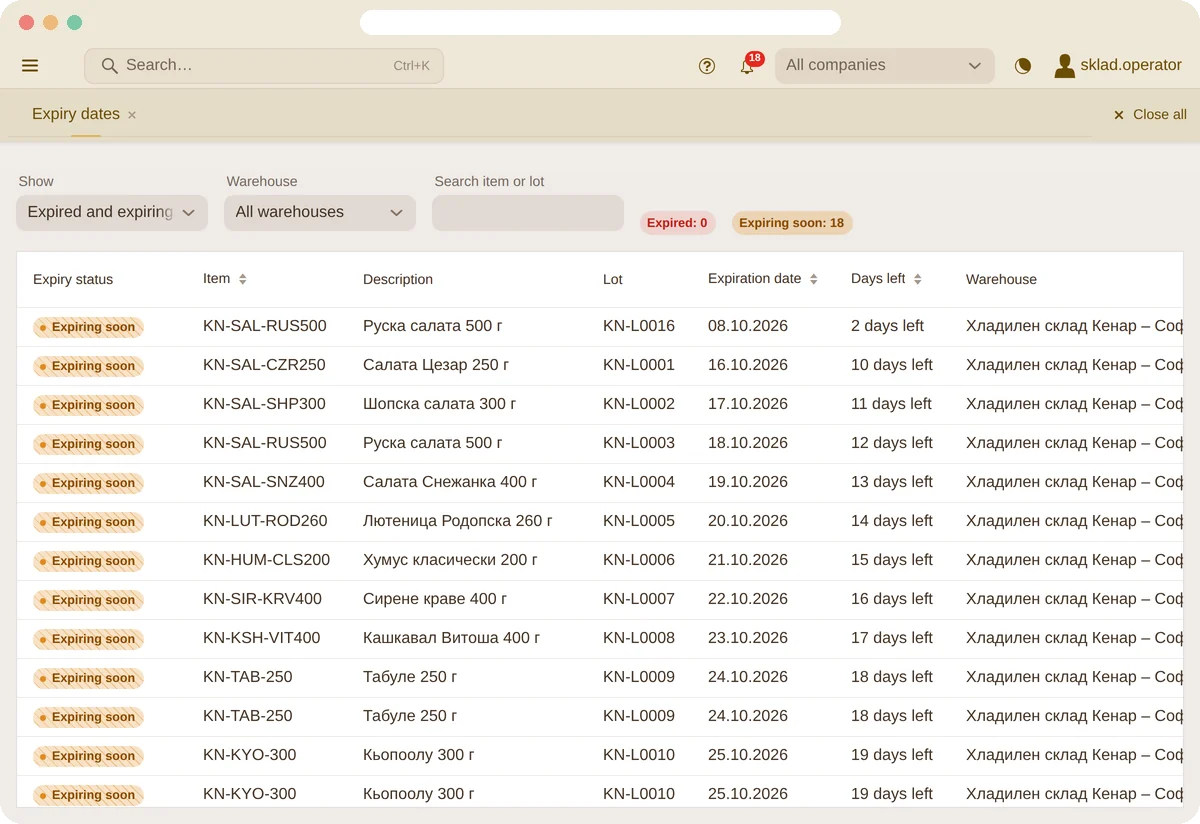Sort by Expiration date column arrows
Screen dimensions: 1200x824
point(813,279)
